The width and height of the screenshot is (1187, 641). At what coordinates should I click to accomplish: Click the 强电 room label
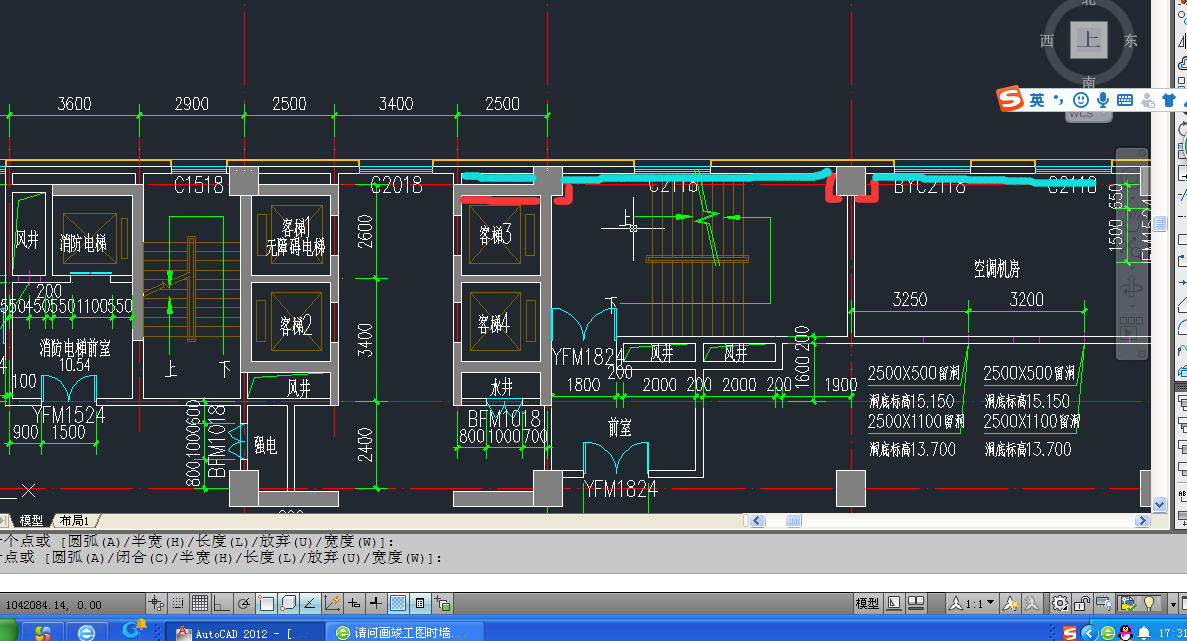coord(265,445)
